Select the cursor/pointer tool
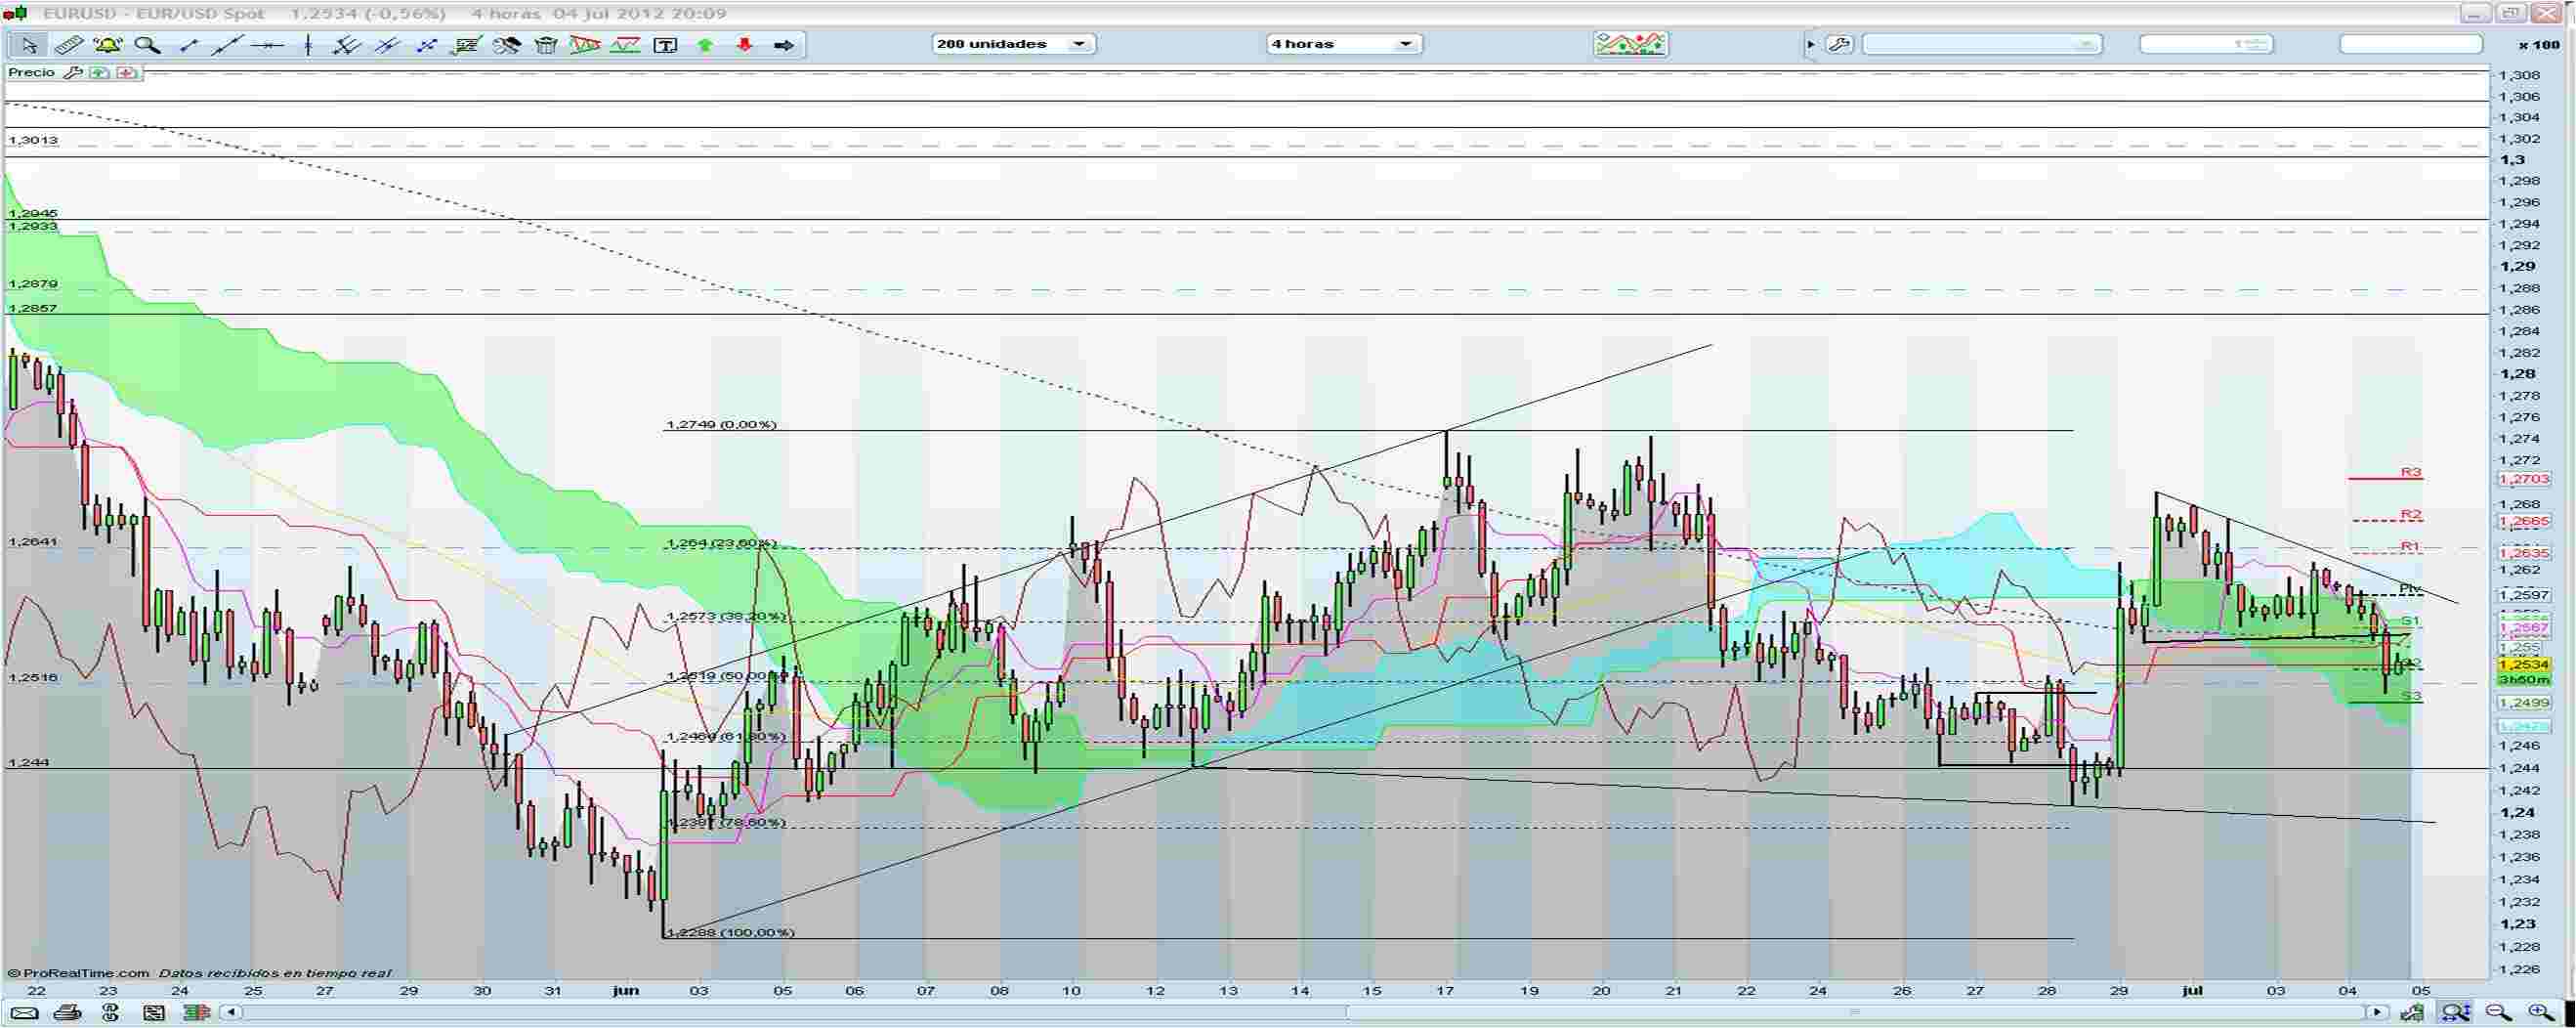Image resolution: width=2576 pixels, height=1028 pixels. point(30,45)
